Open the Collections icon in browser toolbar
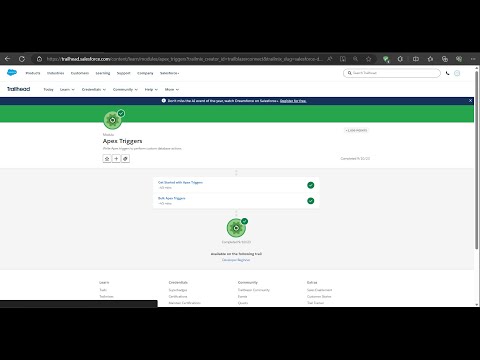This screenshot has height=360, width=480. [x=445, y=59]
